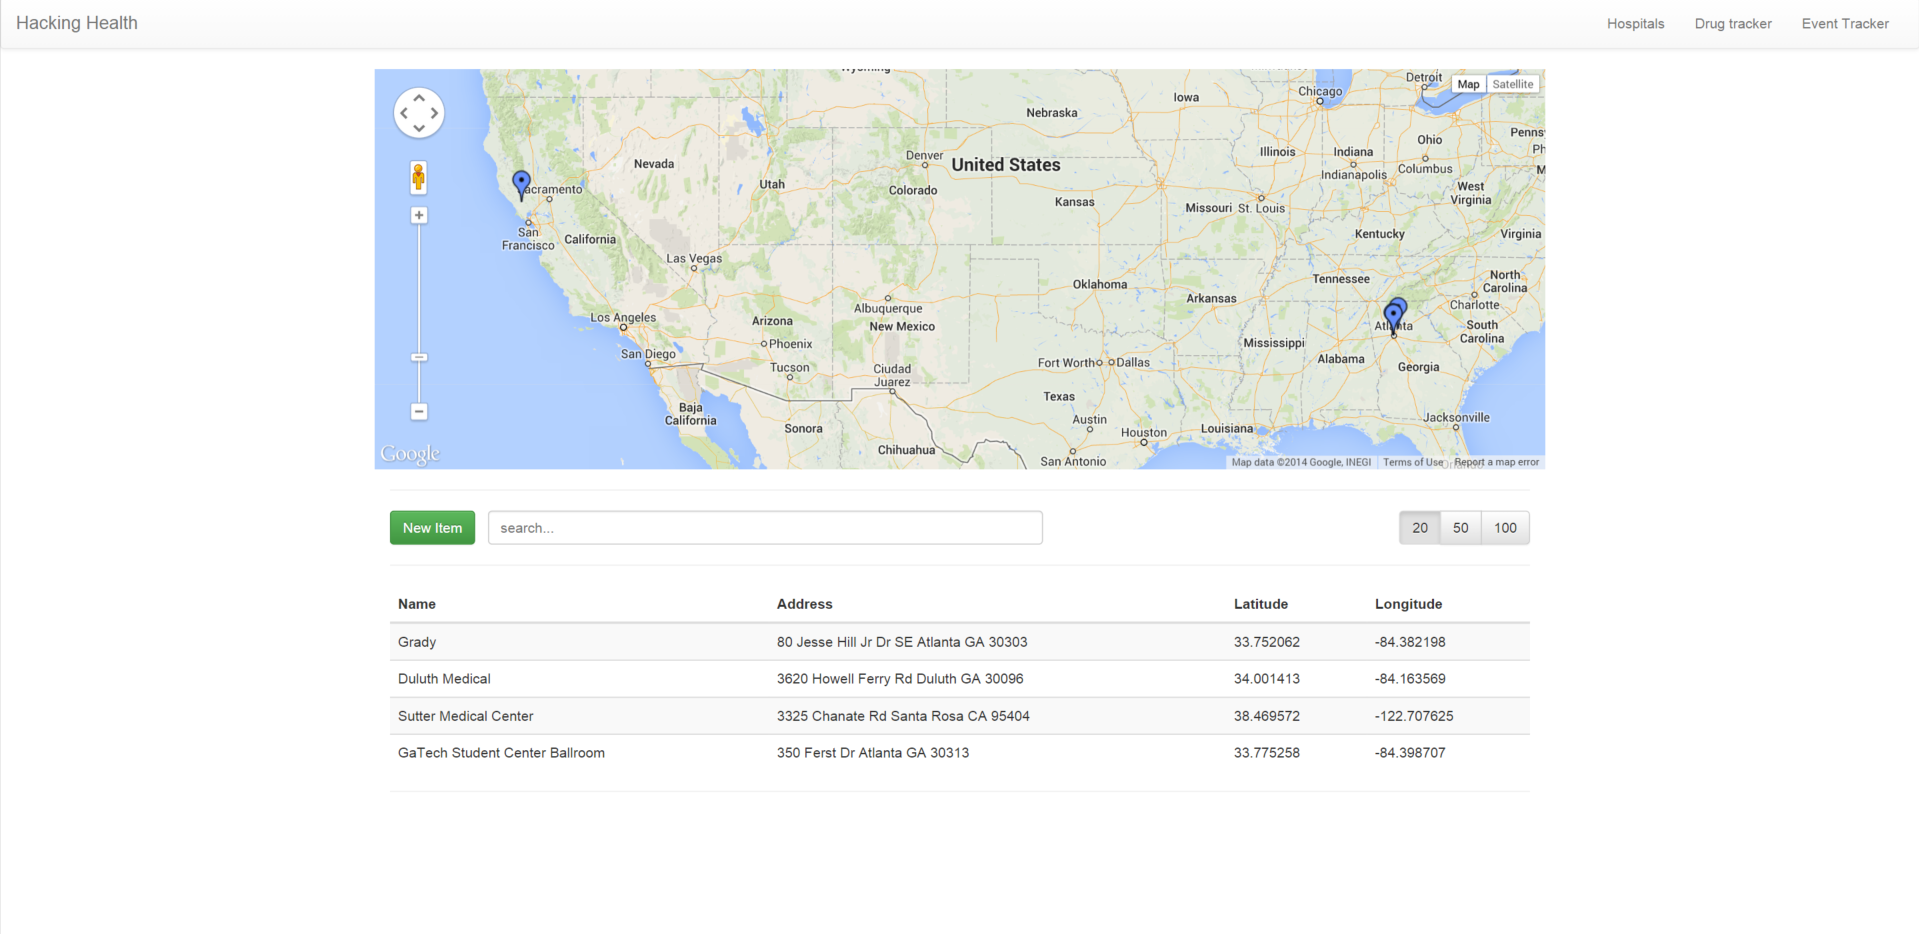Click the Address column header
This screenshot has width=1919, height=934.
pyautogui.click(x=805, y=604)
